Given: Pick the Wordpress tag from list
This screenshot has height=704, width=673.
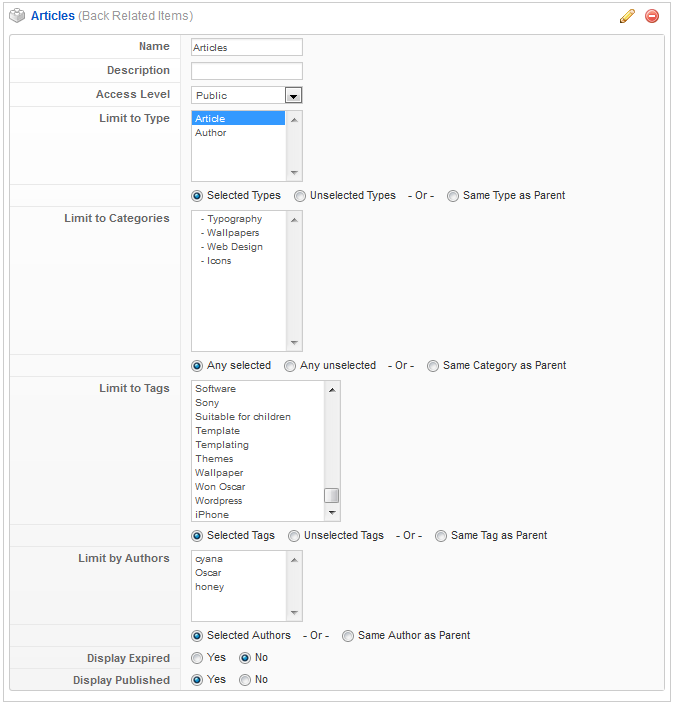Looking at the screenshot, I should (x=219, y=501).
